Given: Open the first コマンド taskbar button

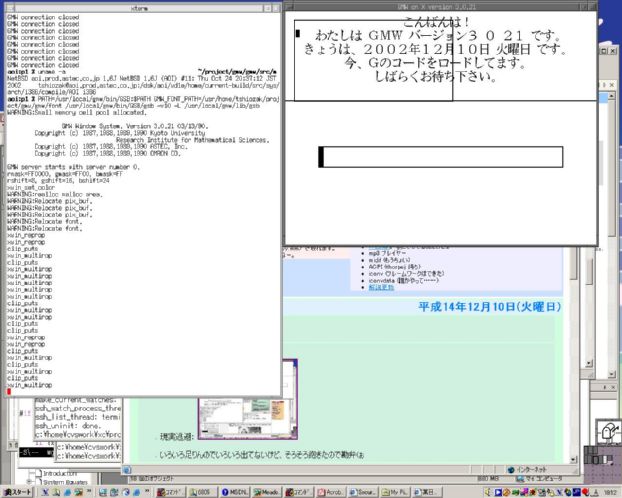Looking at the screenshot, I should coord(171,492).
